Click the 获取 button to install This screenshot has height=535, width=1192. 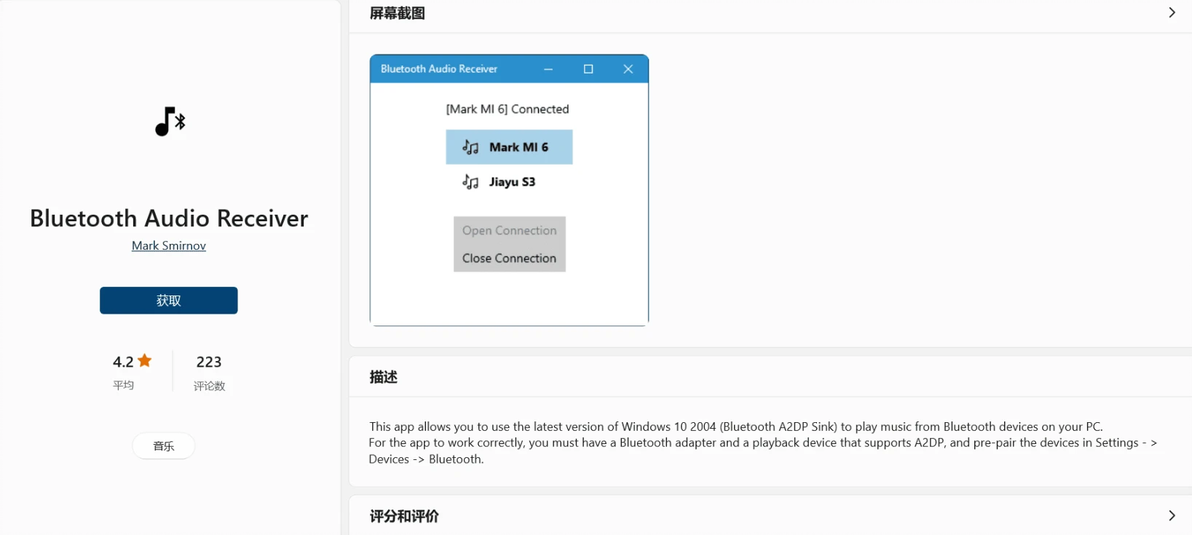pos(169,300)
